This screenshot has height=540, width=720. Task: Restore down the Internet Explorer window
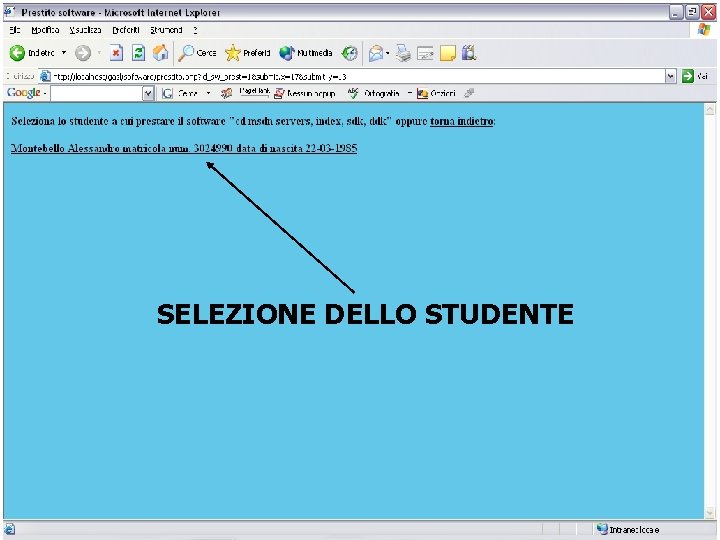pyautogui.click(x=692, y=12)
